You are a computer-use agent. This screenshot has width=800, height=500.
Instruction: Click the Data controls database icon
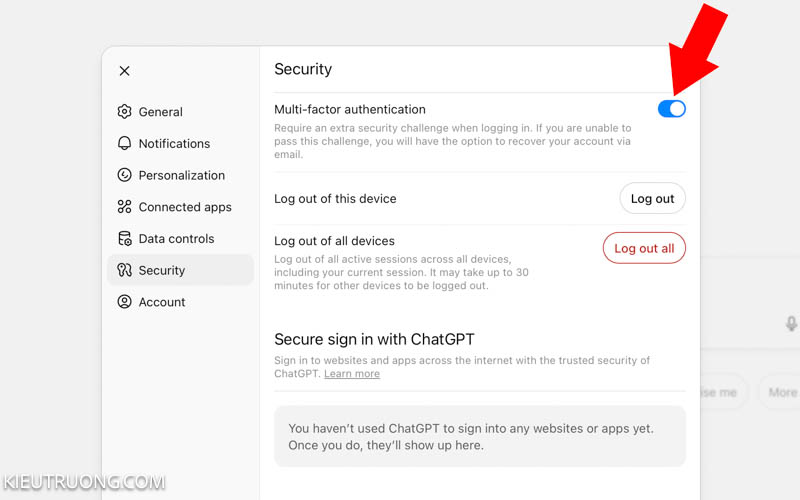(x=125, y=239)
